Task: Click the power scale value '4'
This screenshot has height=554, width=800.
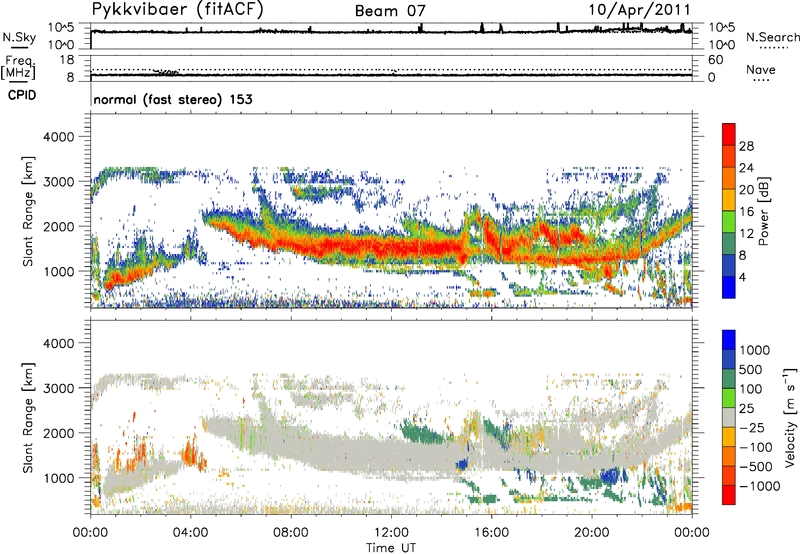Action: [x=743, y=277]
